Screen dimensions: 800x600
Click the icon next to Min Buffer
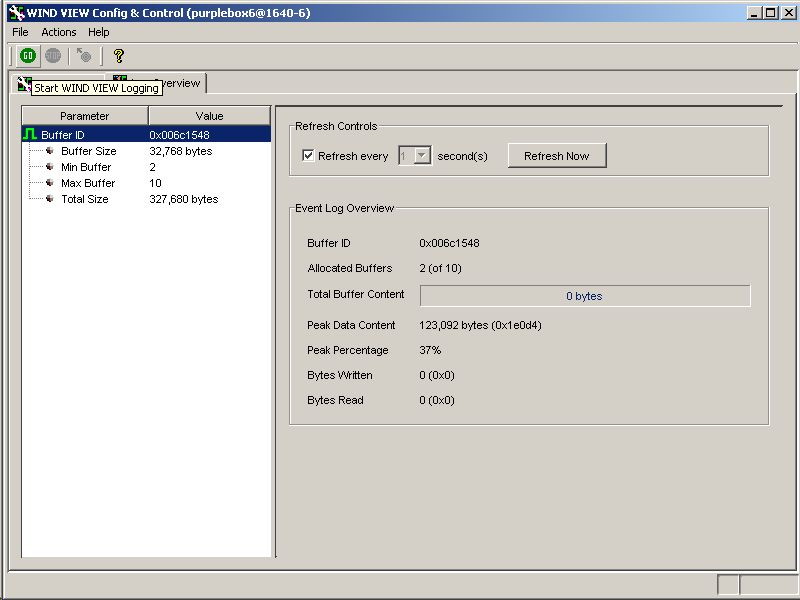pyautogui.click(x=49, y=167)
